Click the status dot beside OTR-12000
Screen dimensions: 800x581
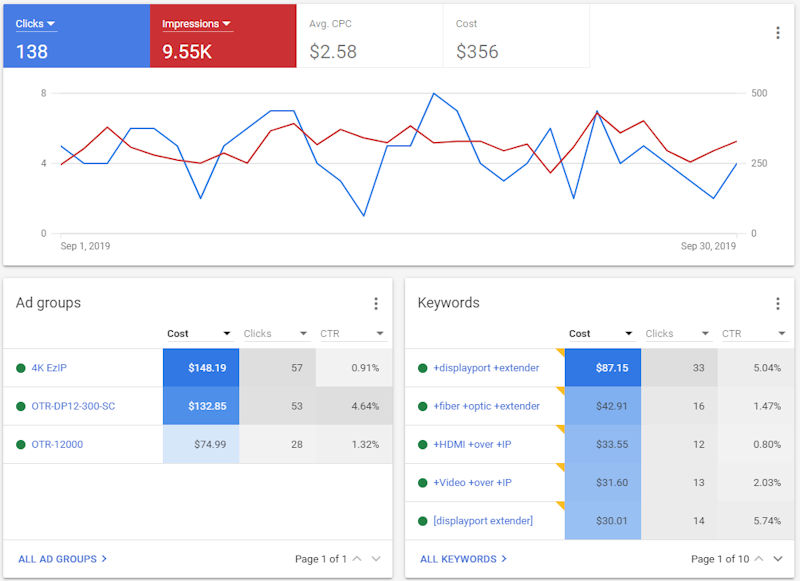pos(21,444)
